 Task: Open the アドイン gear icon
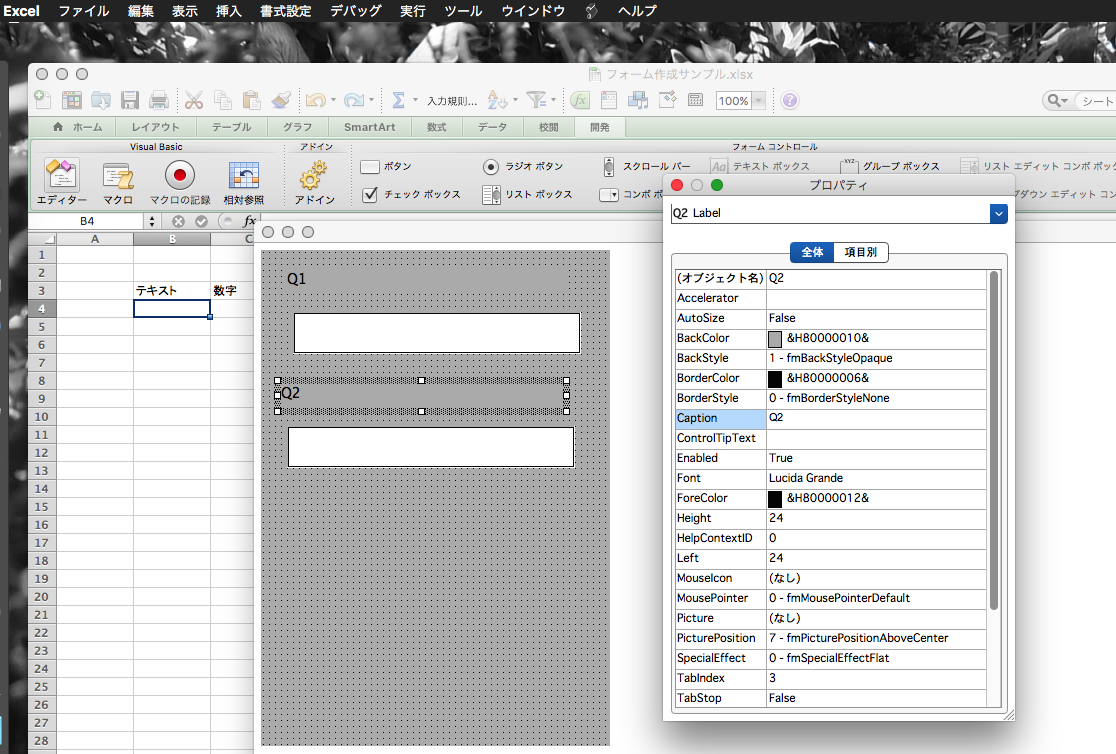[314, 177]
